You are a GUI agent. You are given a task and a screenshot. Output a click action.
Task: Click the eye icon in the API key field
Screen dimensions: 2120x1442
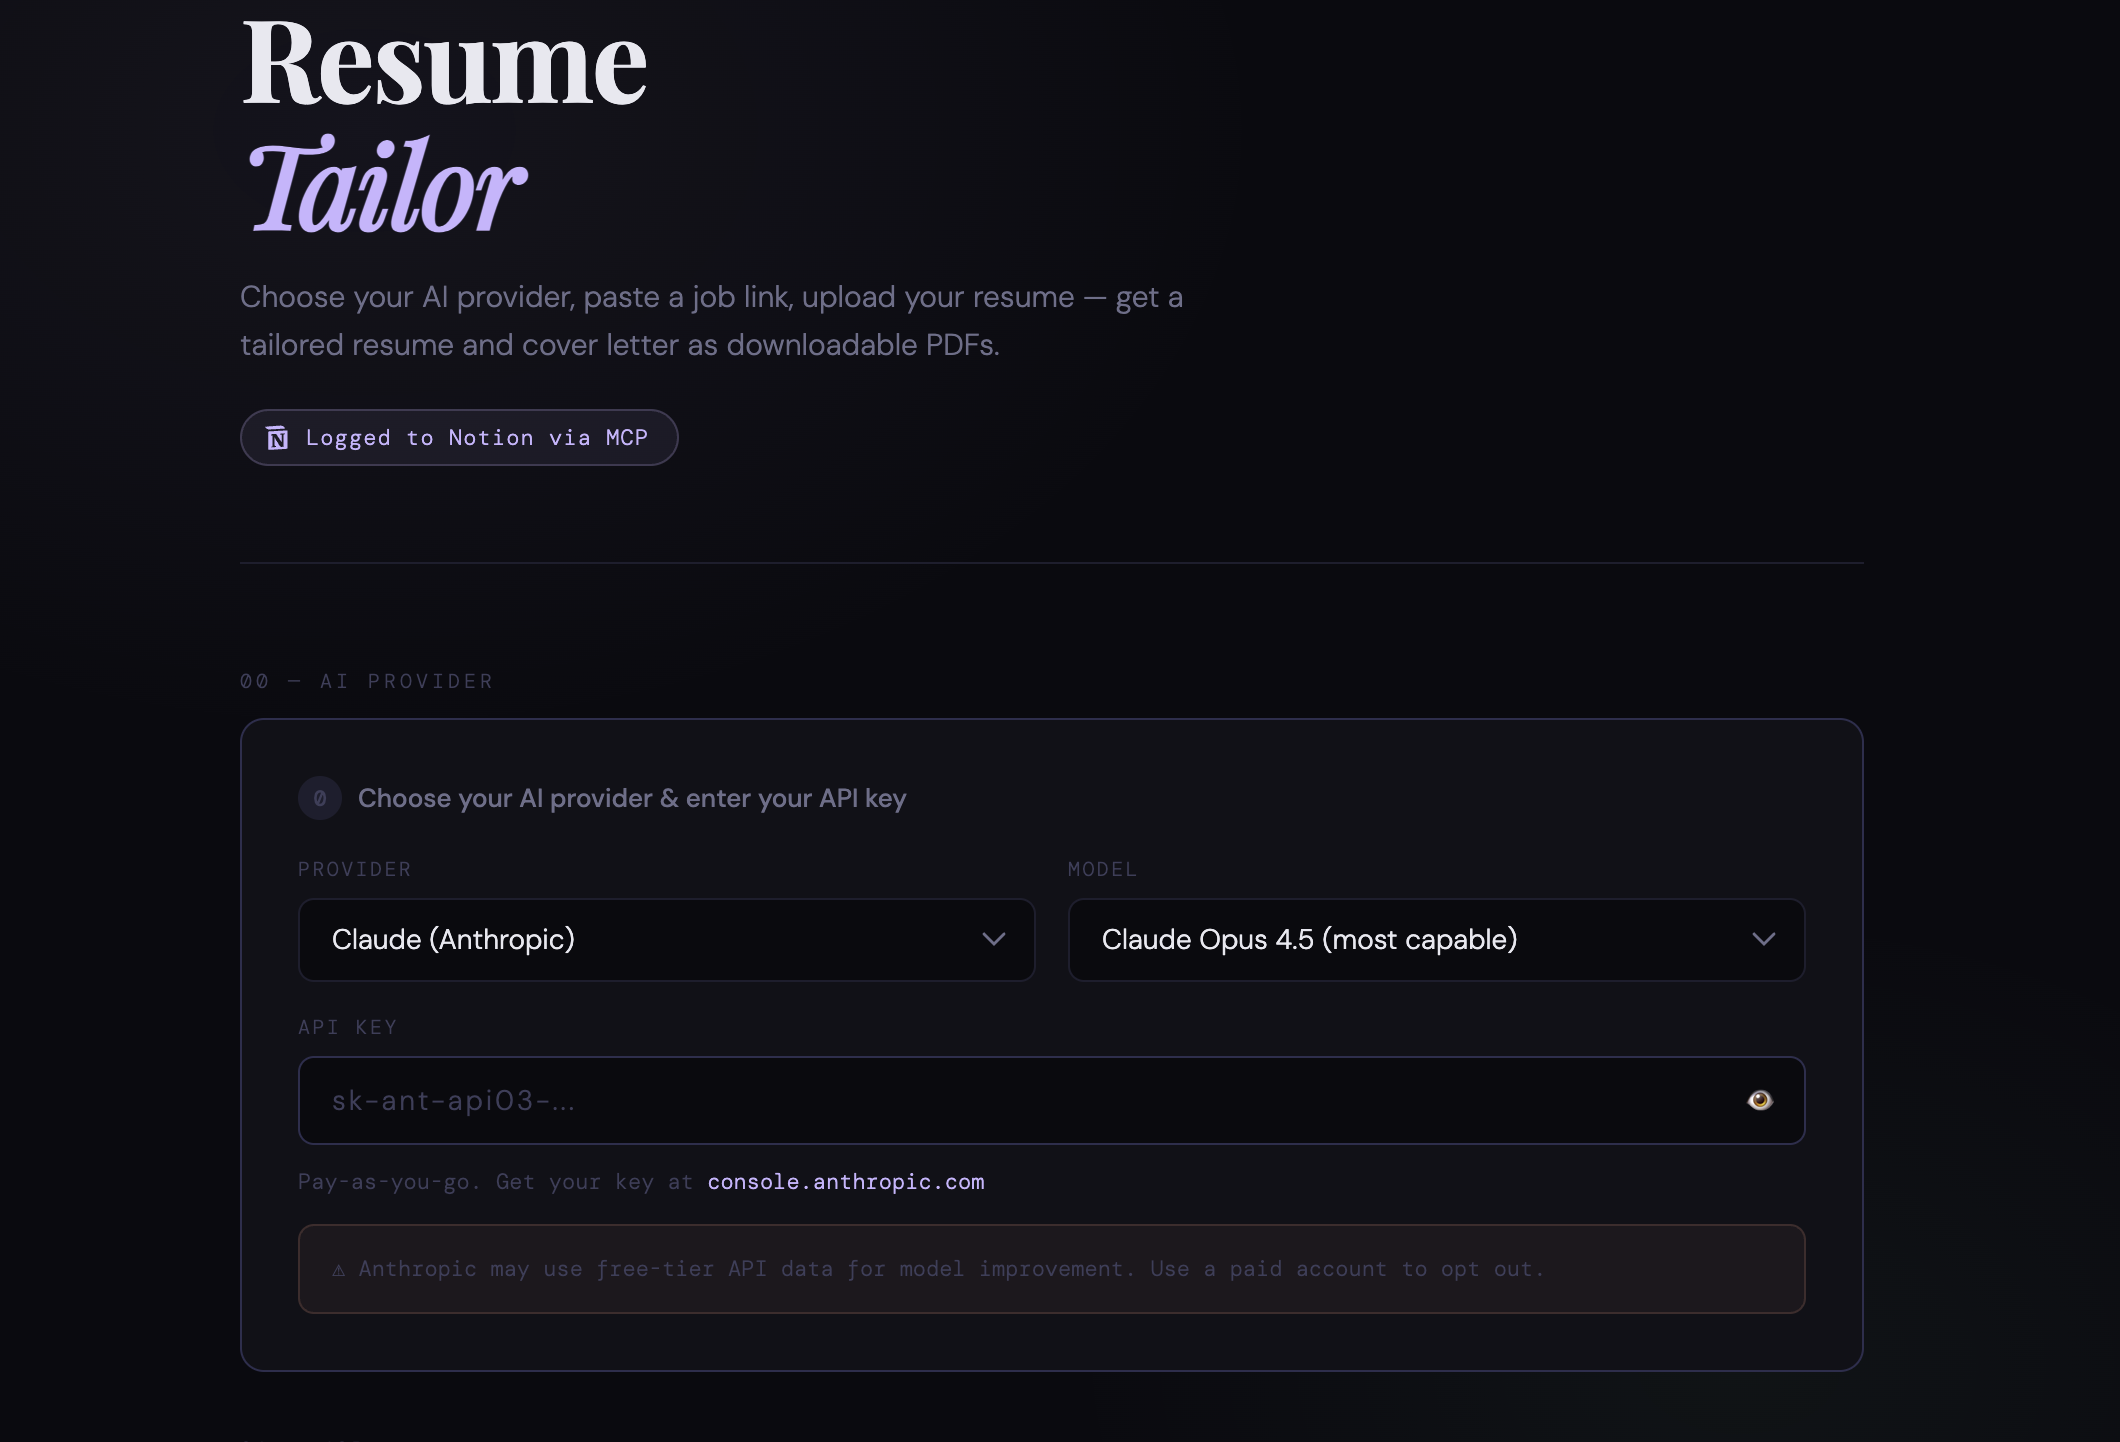[1760, 1100]
